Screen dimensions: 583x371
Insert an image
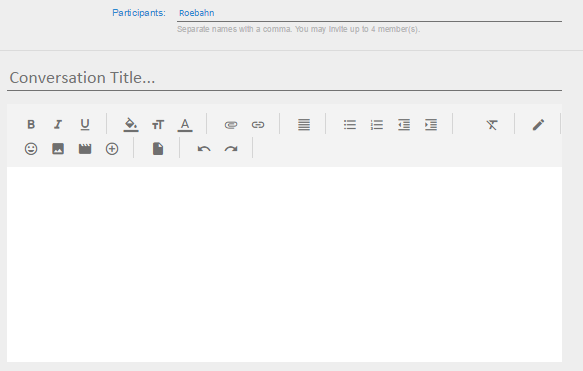point(58,149)
